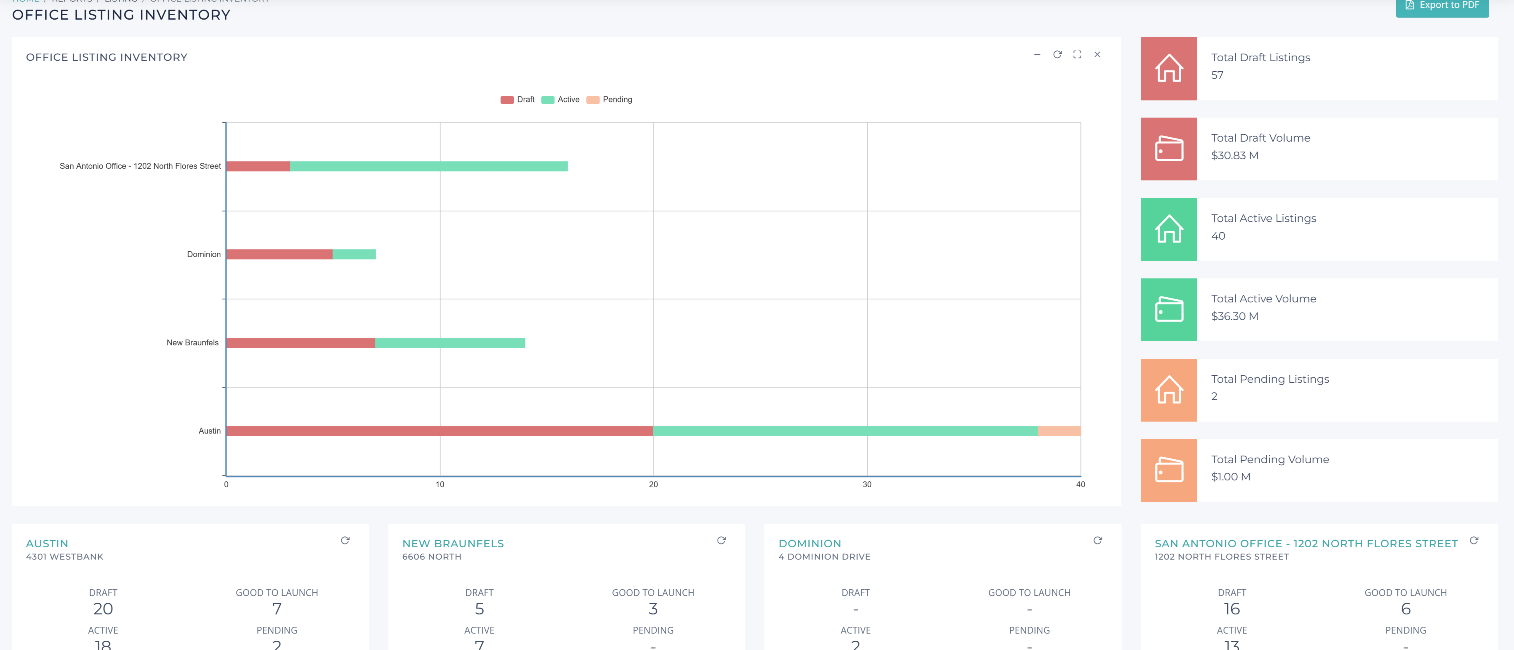Click the $36.30 M active volume value
Screen dimensions: 1514x650
point(1234,316)
